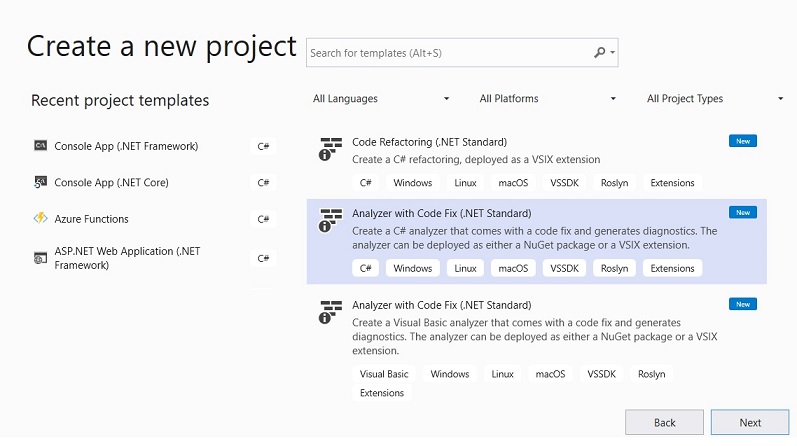Click the search magnifier icon
The width and height of the screenshot is (797, 446).
(600, 52)
